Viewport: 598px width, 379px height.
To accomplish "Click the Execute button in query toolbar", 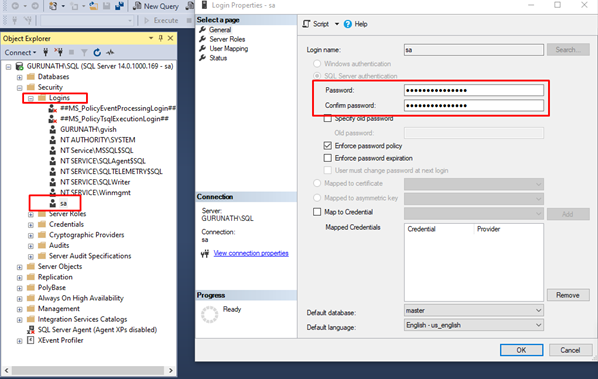I will (x=161, y=20).
